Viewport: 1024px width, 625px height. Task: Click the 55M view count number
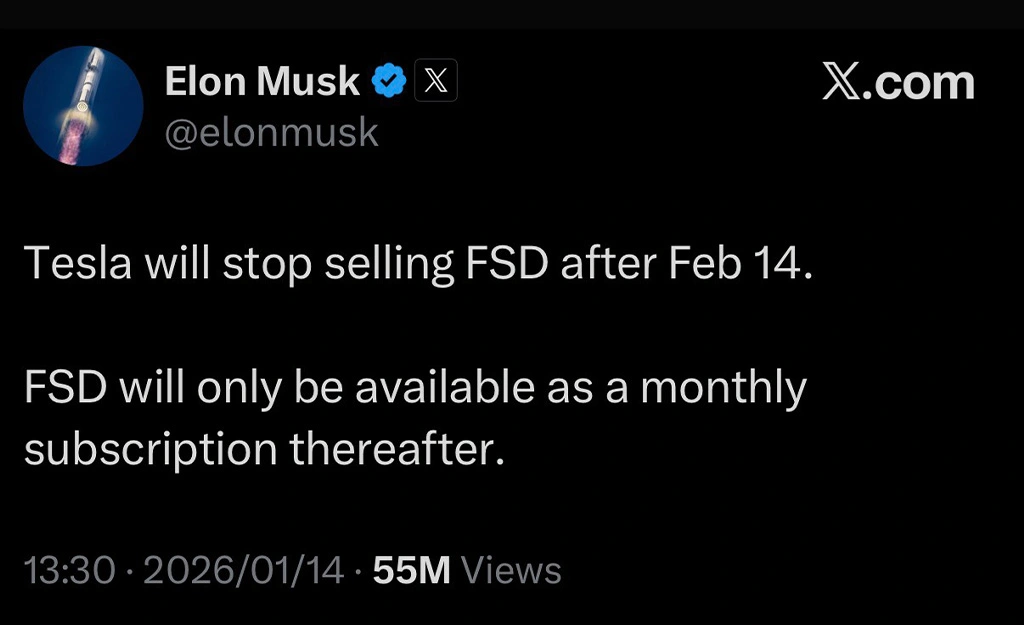[411, 571]
